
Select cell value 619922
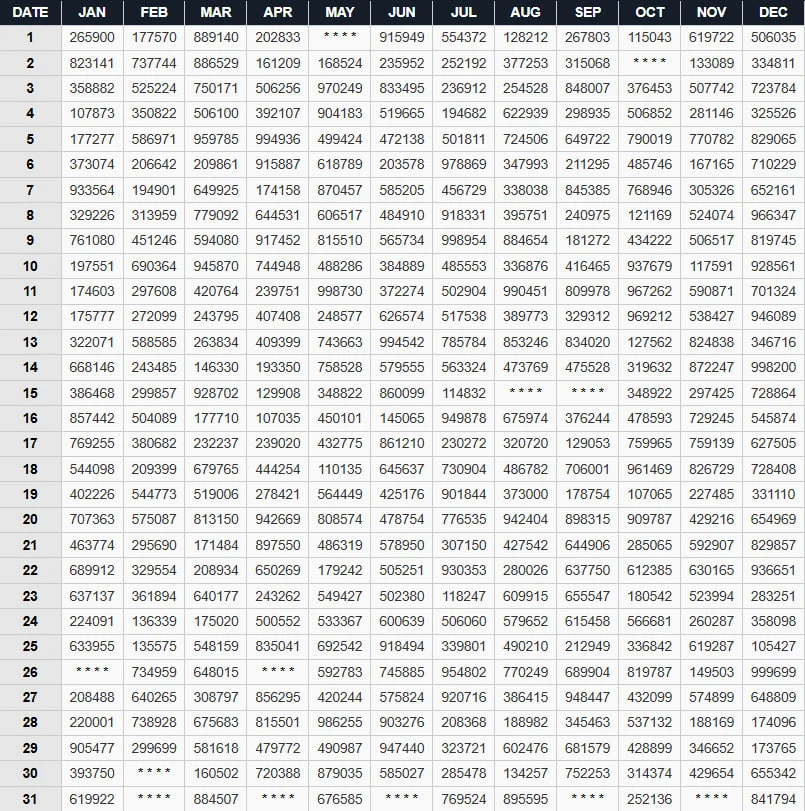pos(92,799)
